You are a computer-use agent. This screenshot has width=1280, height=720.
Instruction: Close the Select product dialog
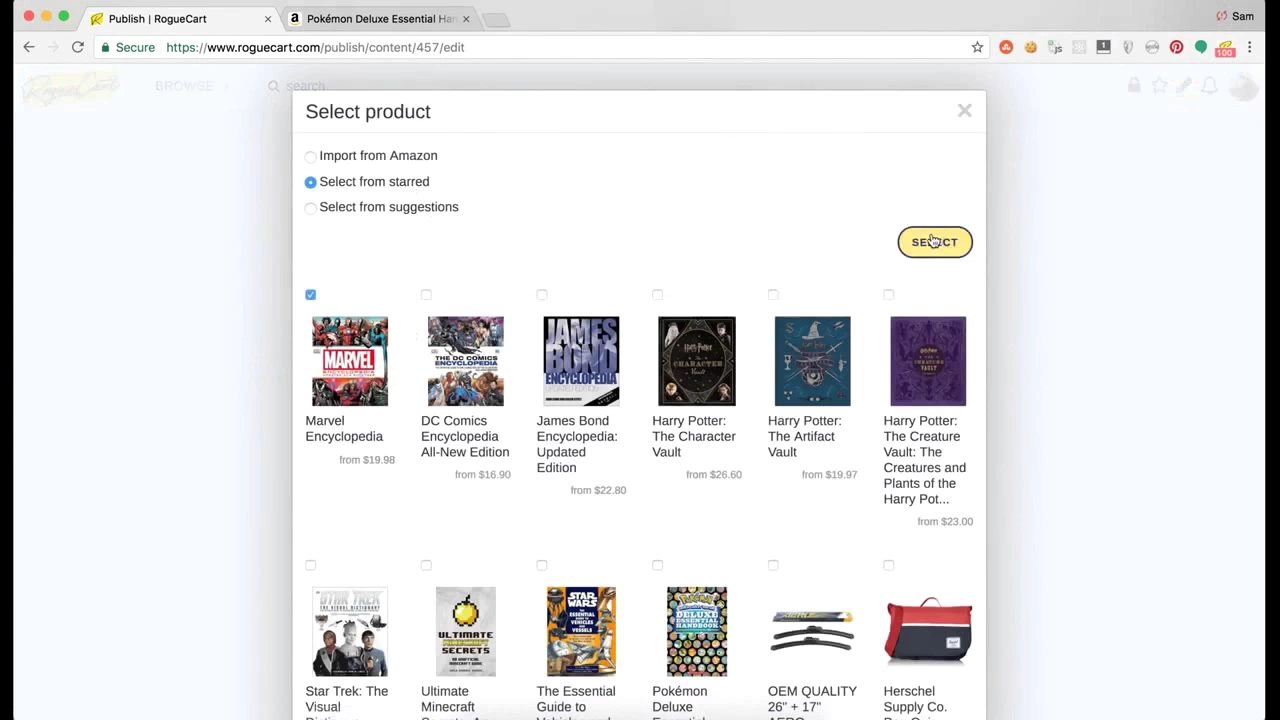[x=964, y=111]
